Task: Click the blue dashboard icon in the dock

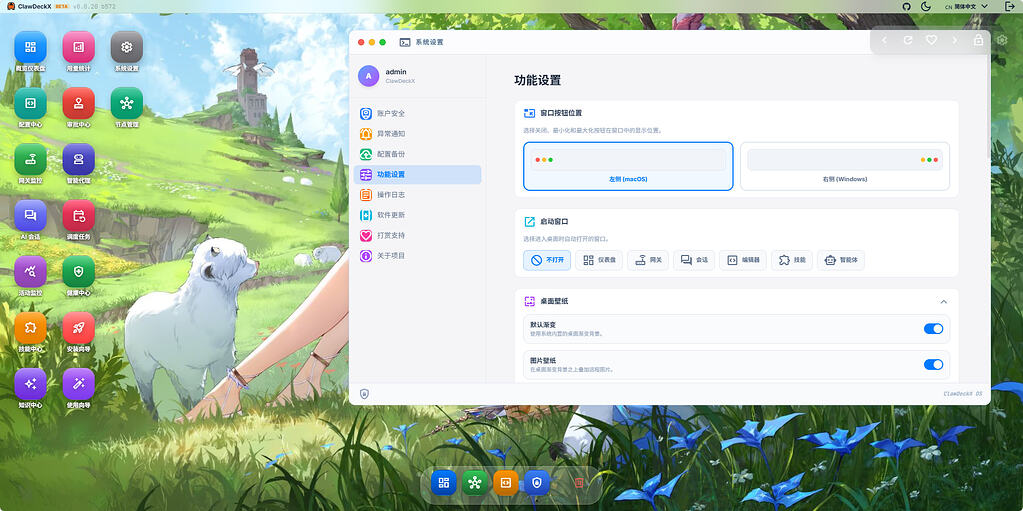Action: (x=444, y=483)
